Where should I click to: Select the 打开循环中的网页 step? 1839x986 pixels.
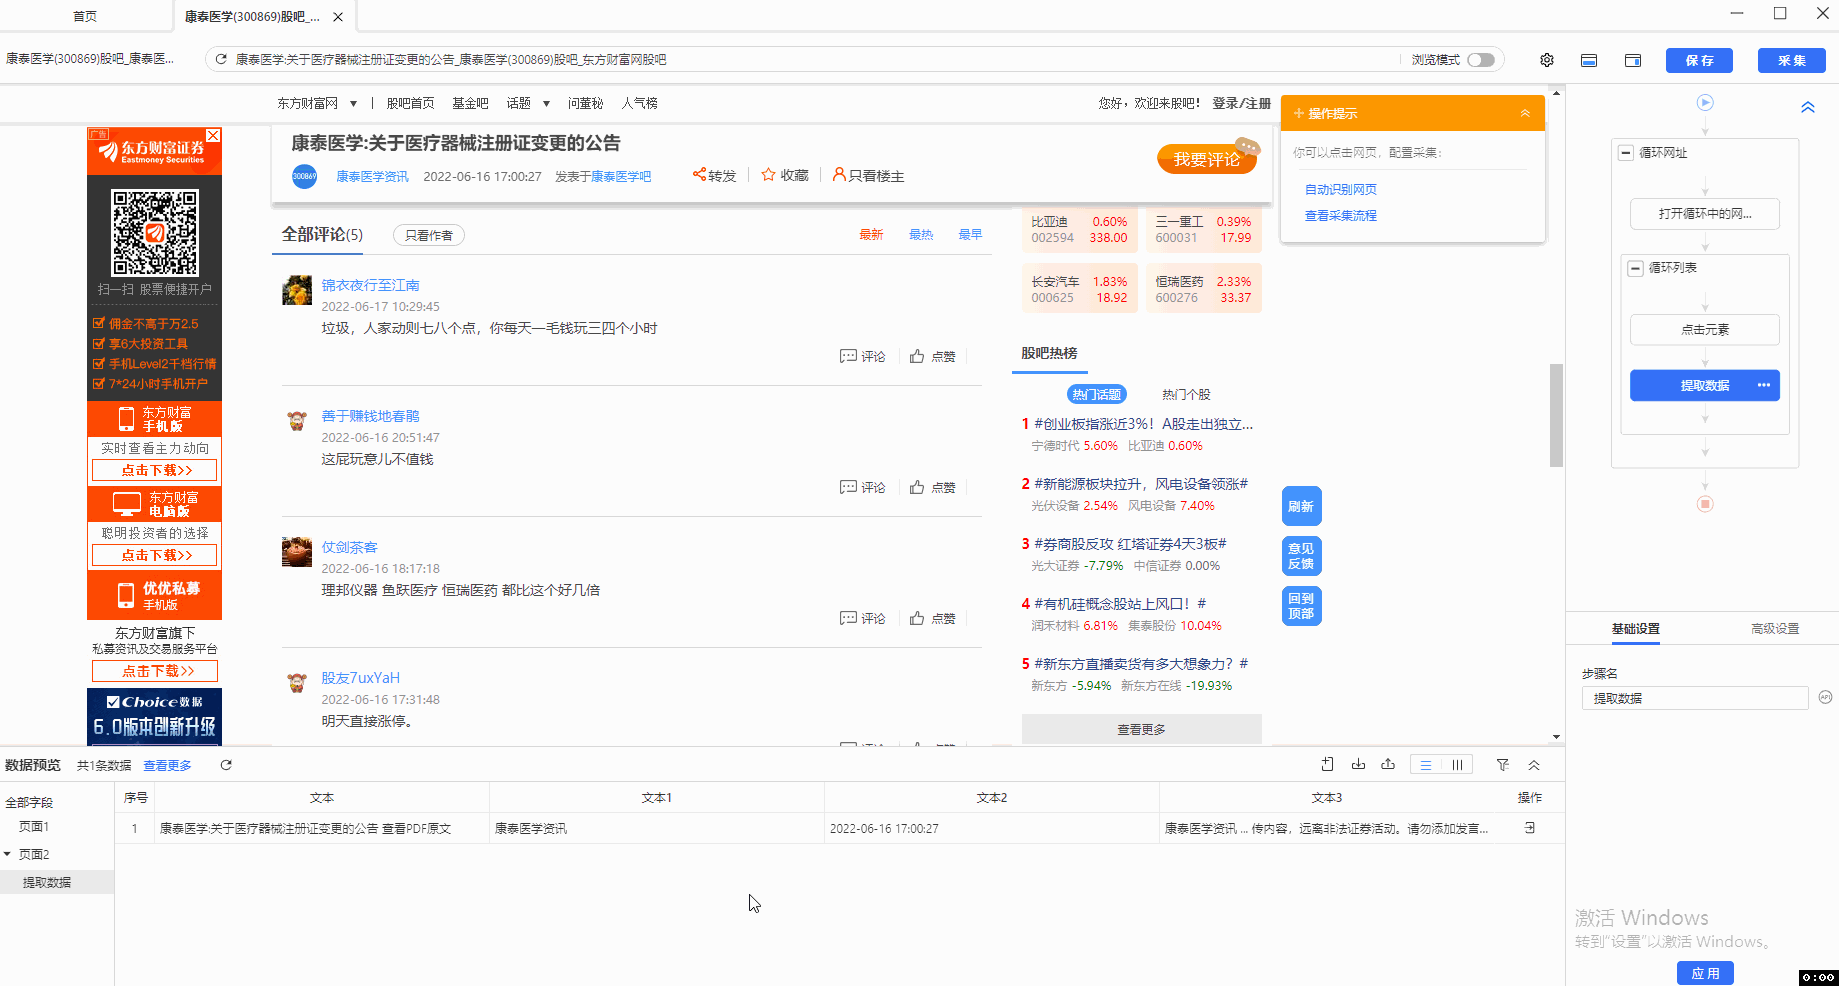pyautogui.click(x=1705, y=214)
